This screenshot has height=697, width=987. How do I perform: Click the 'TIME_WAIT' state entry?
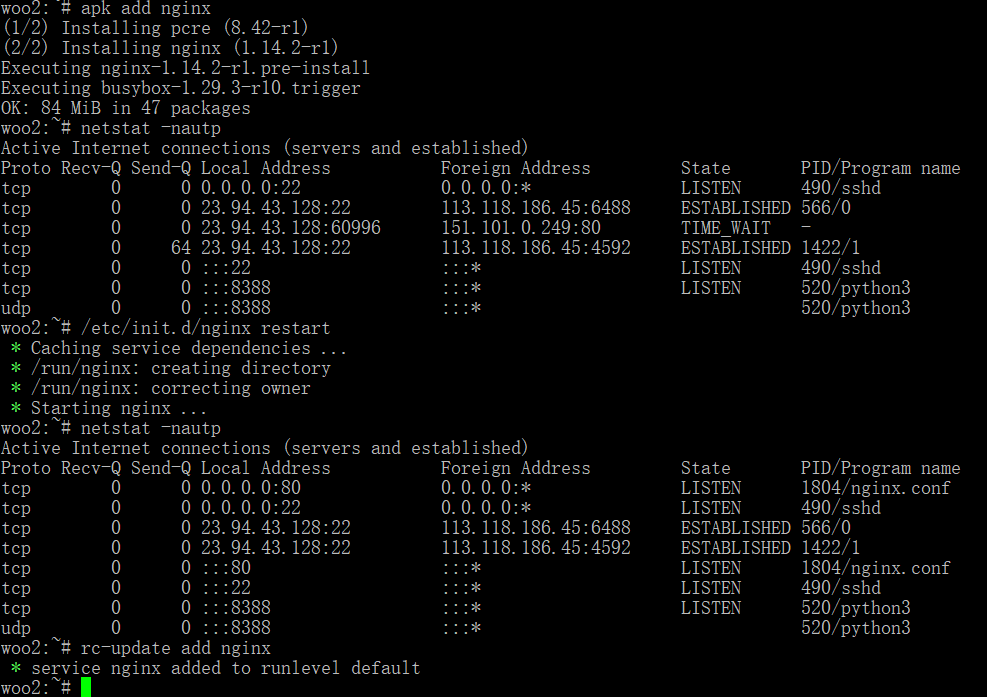point(725,228)
